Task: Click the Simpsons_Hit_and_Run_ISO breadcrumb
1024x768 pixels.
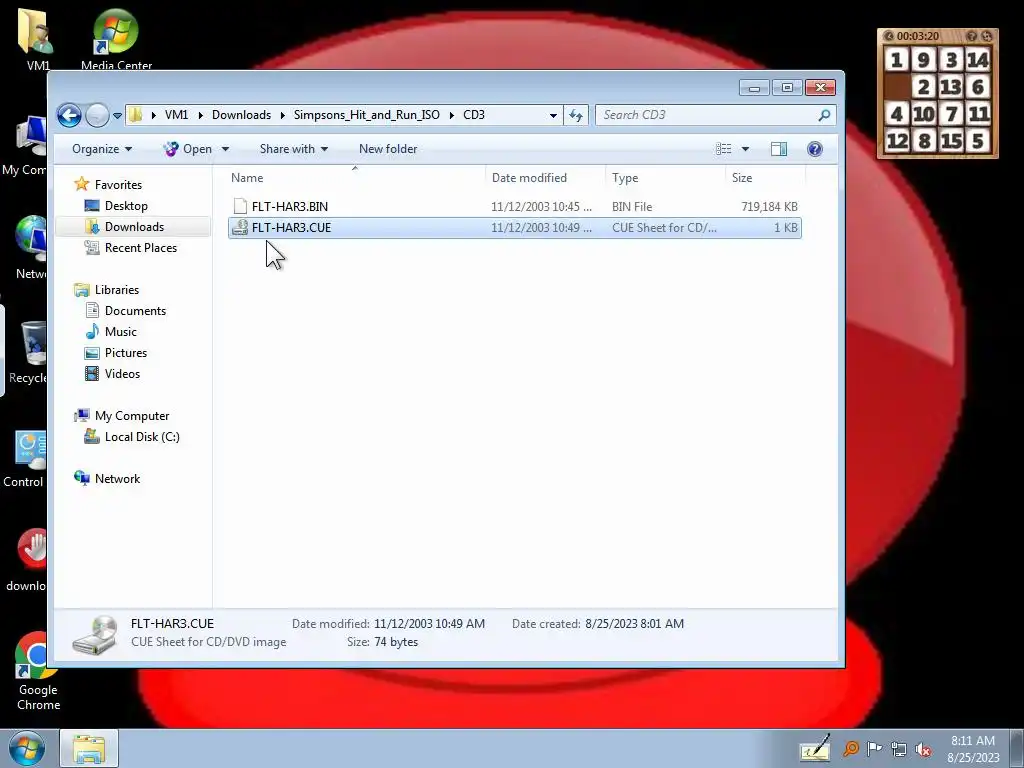Action: [x=366, y=115]
